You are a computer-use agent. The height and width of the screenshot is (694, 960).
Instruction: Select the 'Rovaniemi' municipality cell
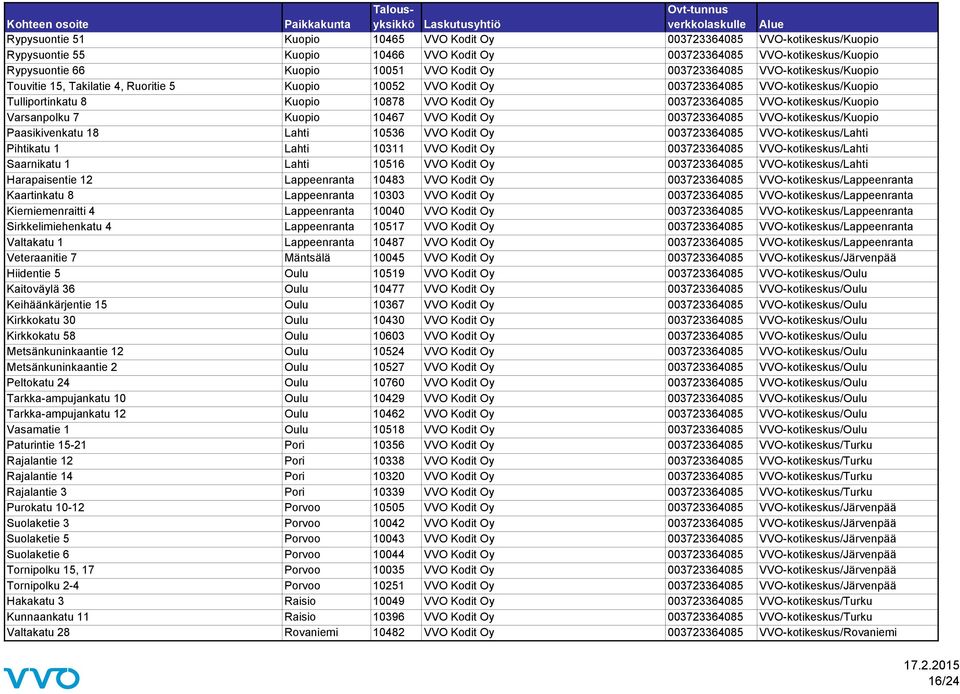[x=311, y=632]
